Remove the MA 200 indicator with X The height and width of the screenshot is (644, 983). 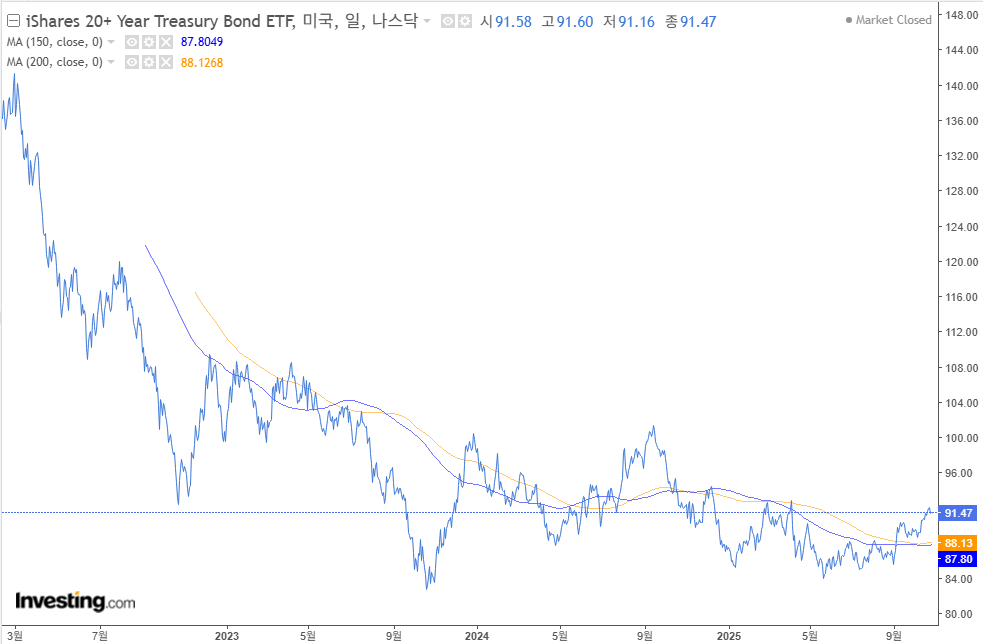166,62
